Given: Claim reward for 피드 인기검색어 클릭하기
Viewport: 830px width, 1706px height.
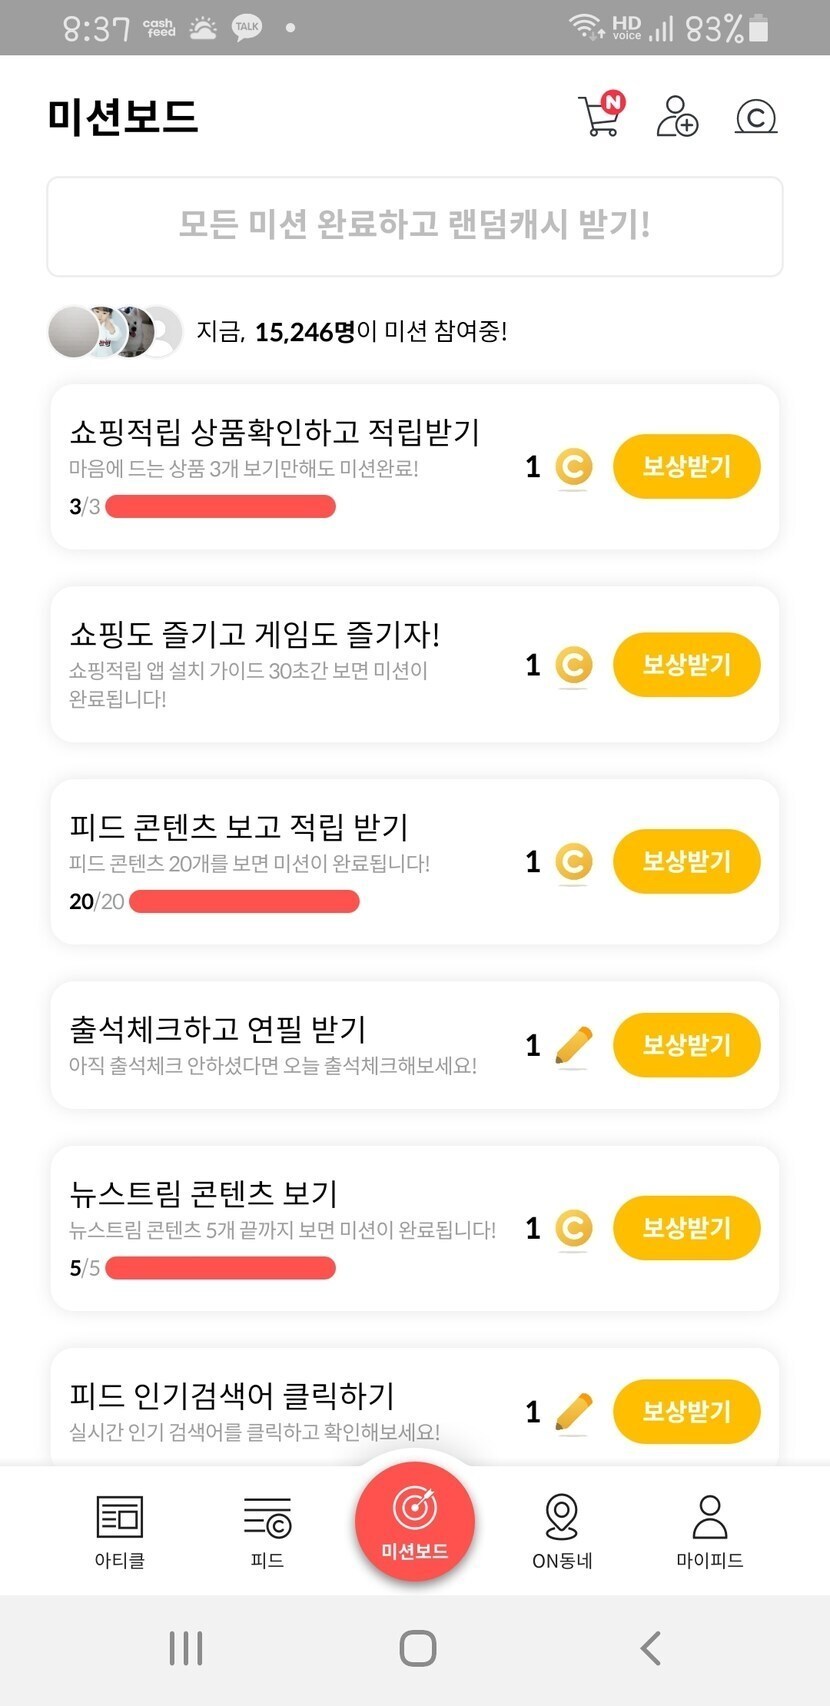Looking at the screenshot, I should point(686,1411).
